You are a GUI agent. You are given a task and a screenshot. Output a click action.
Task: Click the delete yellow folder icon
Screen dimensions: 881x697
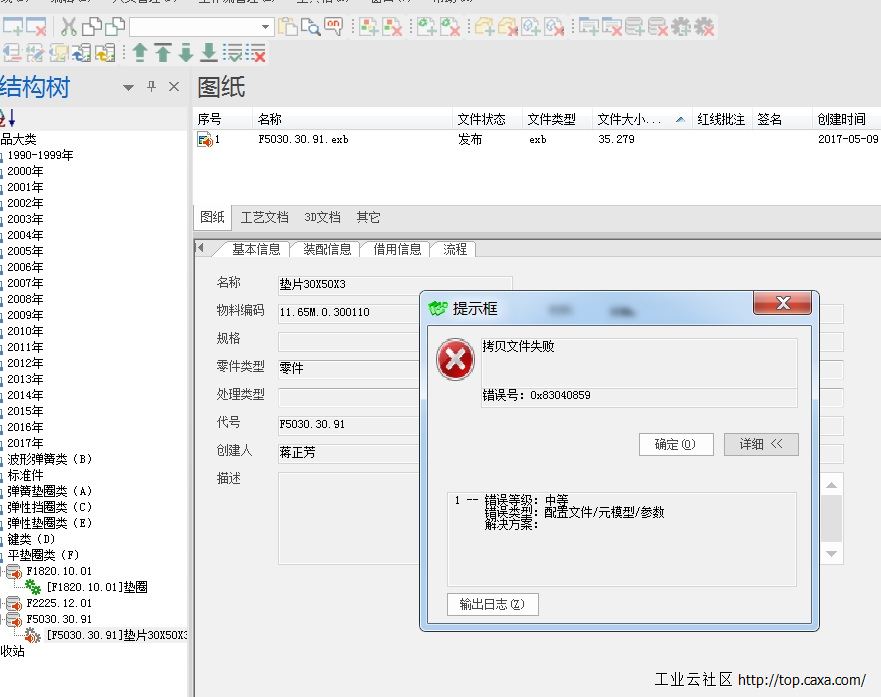coord(508,26)
